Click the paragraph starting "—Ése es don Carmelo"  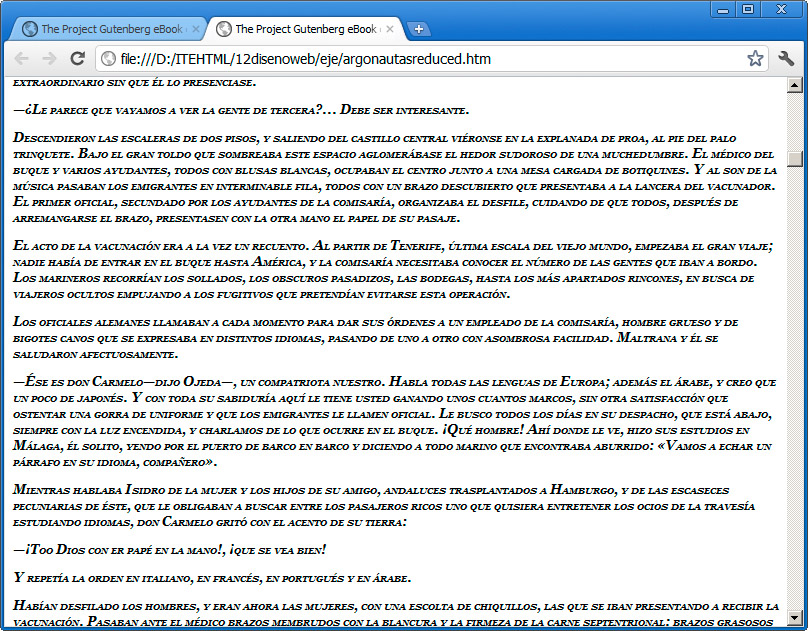(394, 422)
